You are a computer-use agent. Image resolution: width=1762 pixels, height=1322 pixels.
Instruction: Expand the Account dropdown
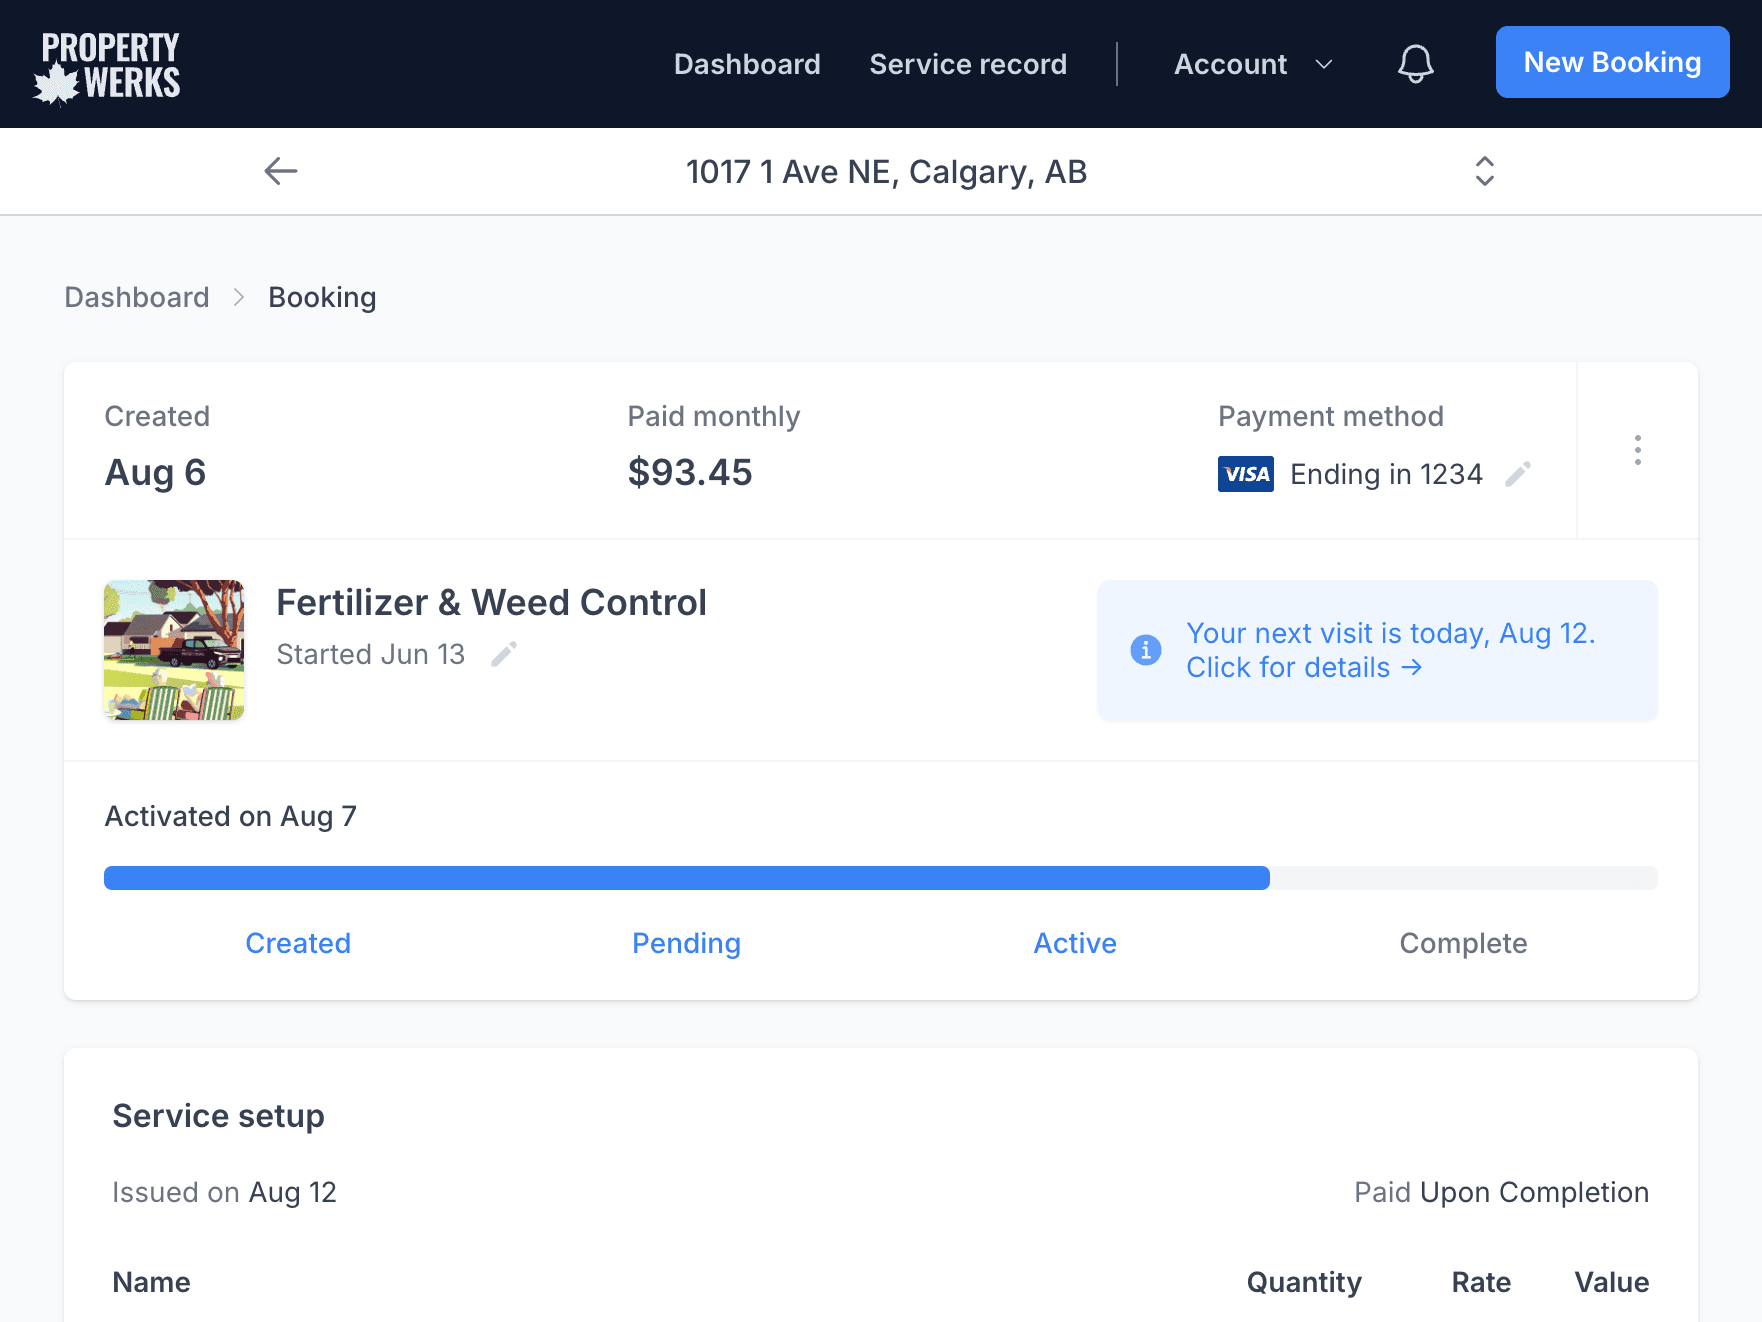[x=1253, y=64]
